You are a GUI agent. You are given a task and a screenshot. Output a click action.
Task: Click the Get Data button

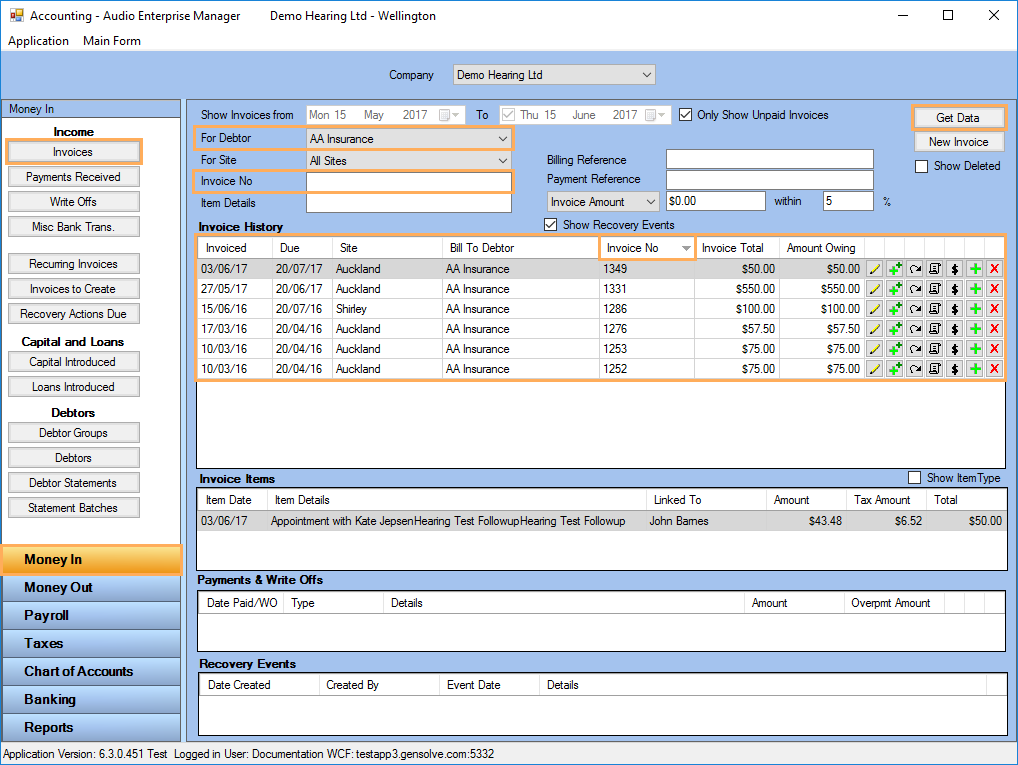[x=958, y=118]
